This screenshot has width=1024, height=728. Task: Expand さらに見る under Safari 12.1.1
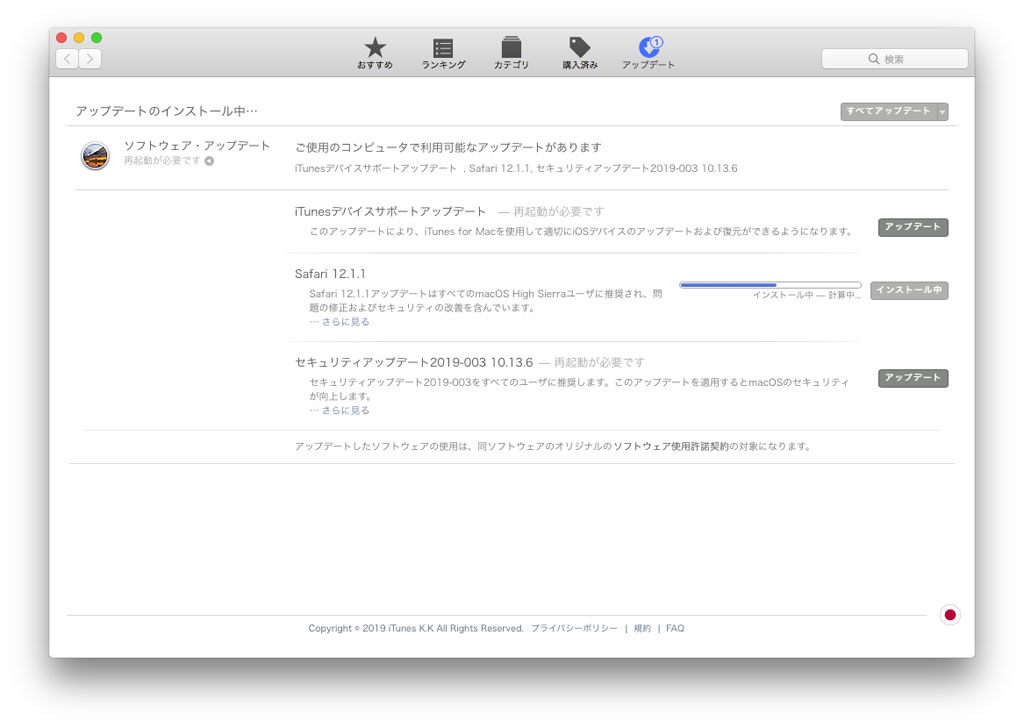345,322
